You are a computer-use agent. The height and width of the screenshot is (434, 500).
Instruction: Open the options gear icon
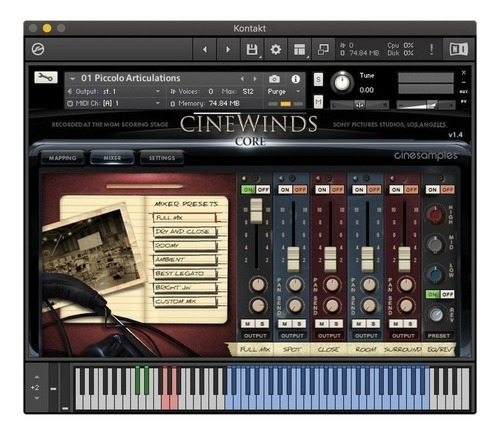click(x=276, y=50)
